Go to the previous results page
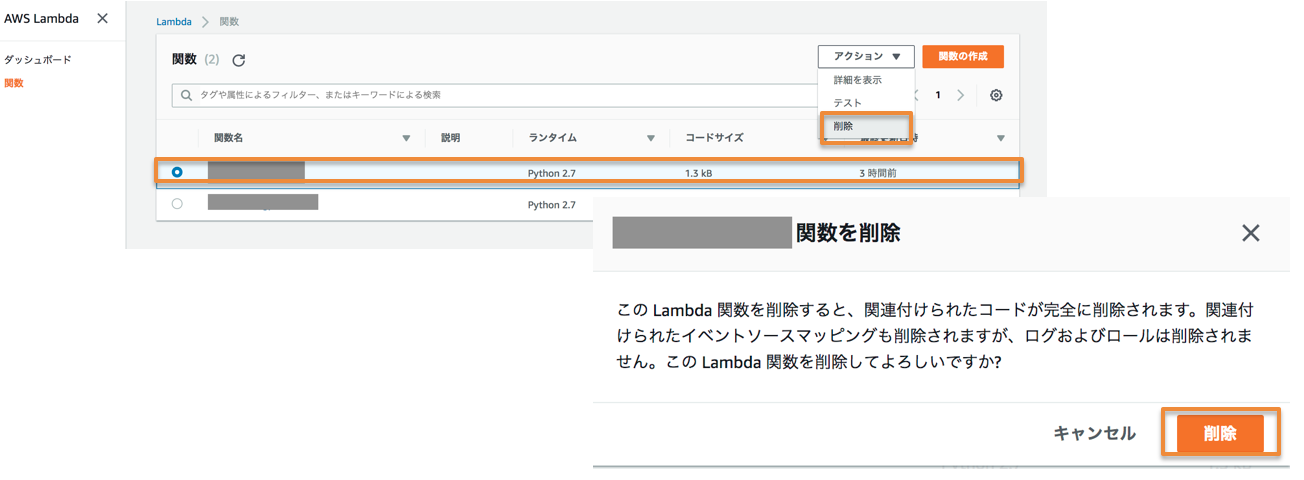The height and width of the screenshot is (480, 1304). [915, 95]
